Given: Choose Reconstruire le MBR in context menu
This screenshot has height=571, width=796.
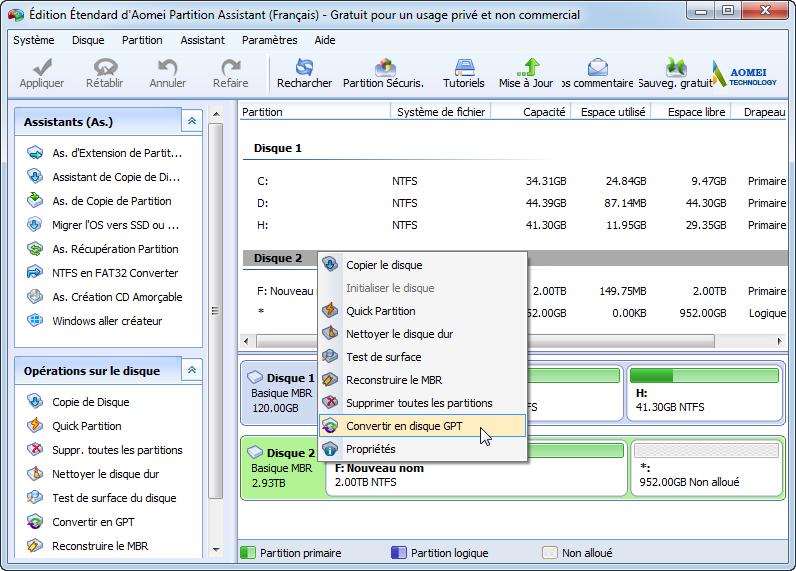Looking at the screenshot, I should click(422, 380).
